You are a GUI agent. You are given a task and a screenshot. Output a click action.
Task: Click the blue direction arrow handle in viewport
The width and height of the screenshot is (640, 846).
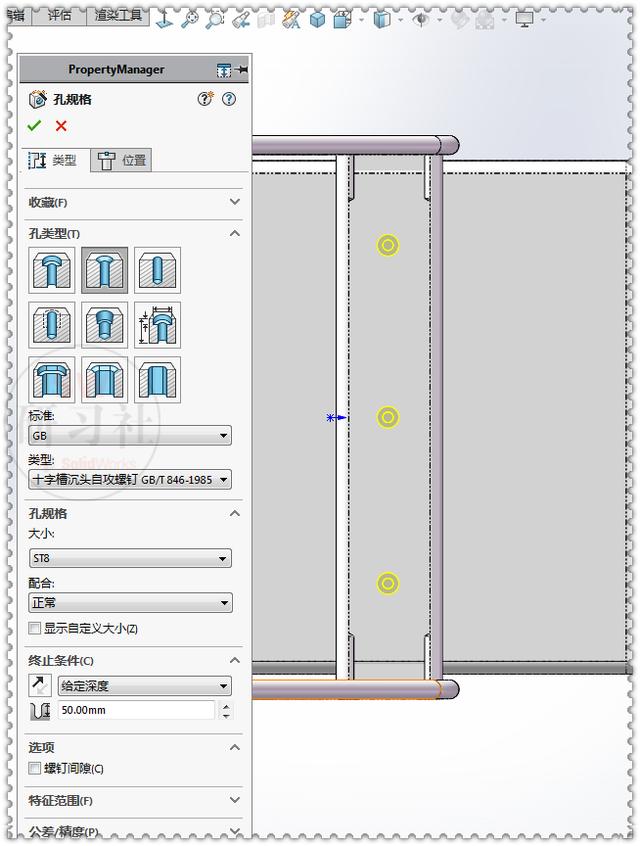point(336,417)
